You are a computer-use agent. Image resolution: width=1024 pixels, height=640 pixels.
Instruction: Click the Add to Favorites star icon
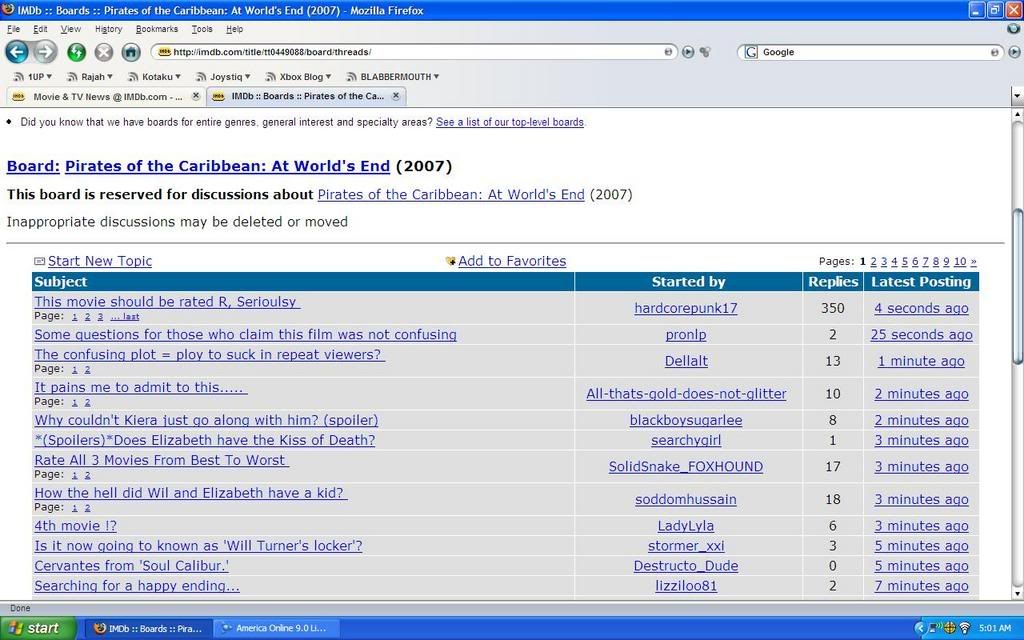click(451, 261)
